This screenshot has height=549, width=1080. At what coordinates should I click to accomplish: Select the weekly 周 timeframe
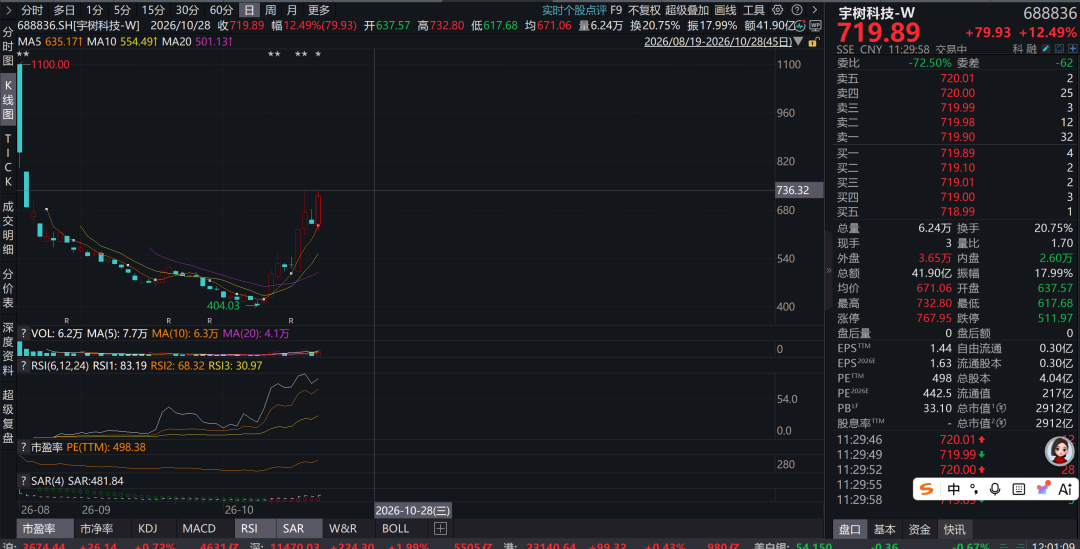[x=271, y=10]
